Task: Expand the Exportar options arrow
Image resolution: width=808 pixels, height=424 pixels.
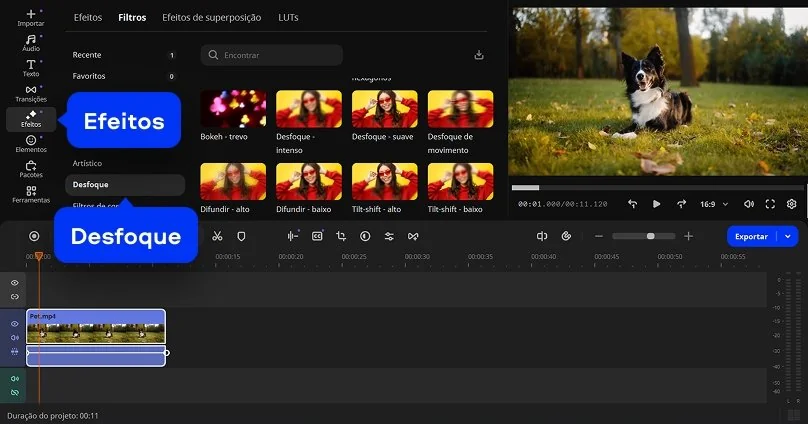Action: click(788, 236)
